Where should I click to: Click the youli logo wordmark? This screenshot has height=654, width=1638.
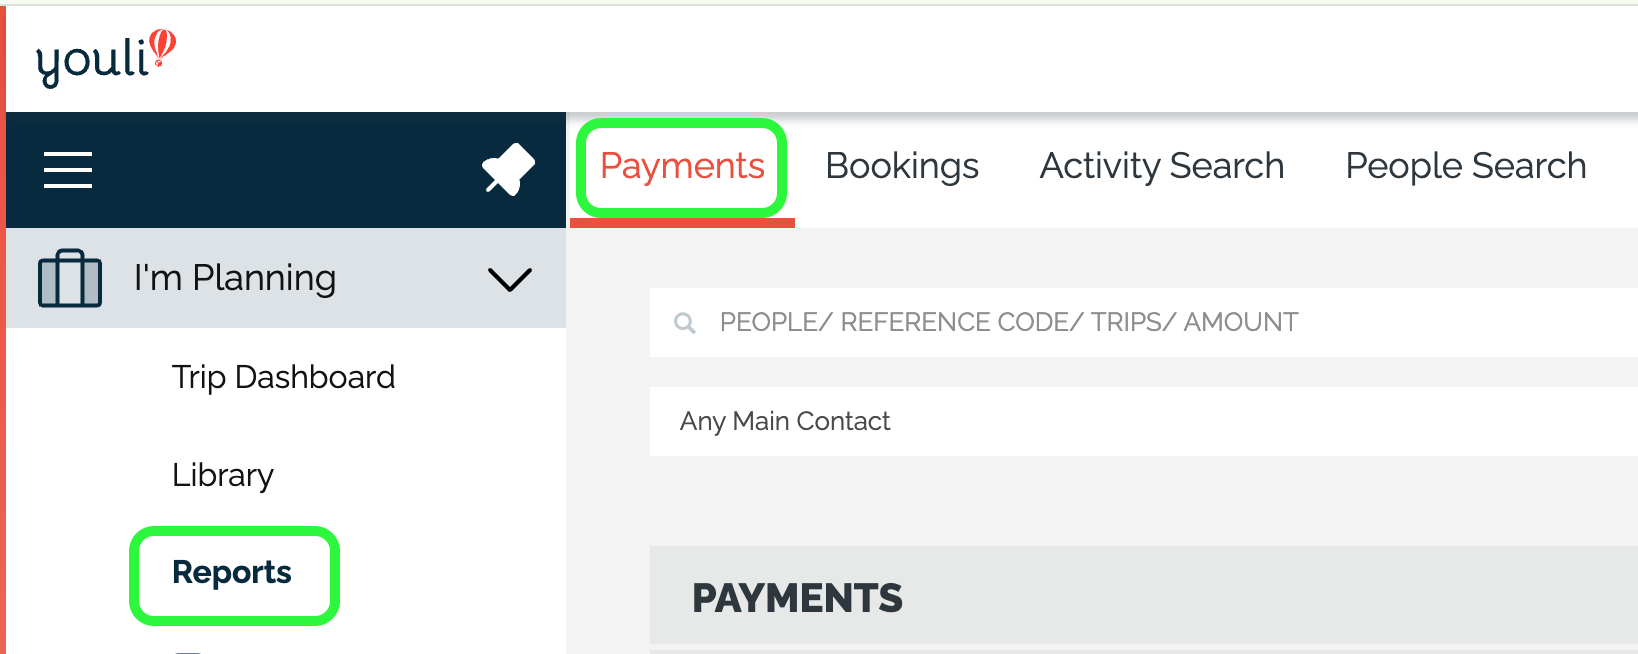92,62
